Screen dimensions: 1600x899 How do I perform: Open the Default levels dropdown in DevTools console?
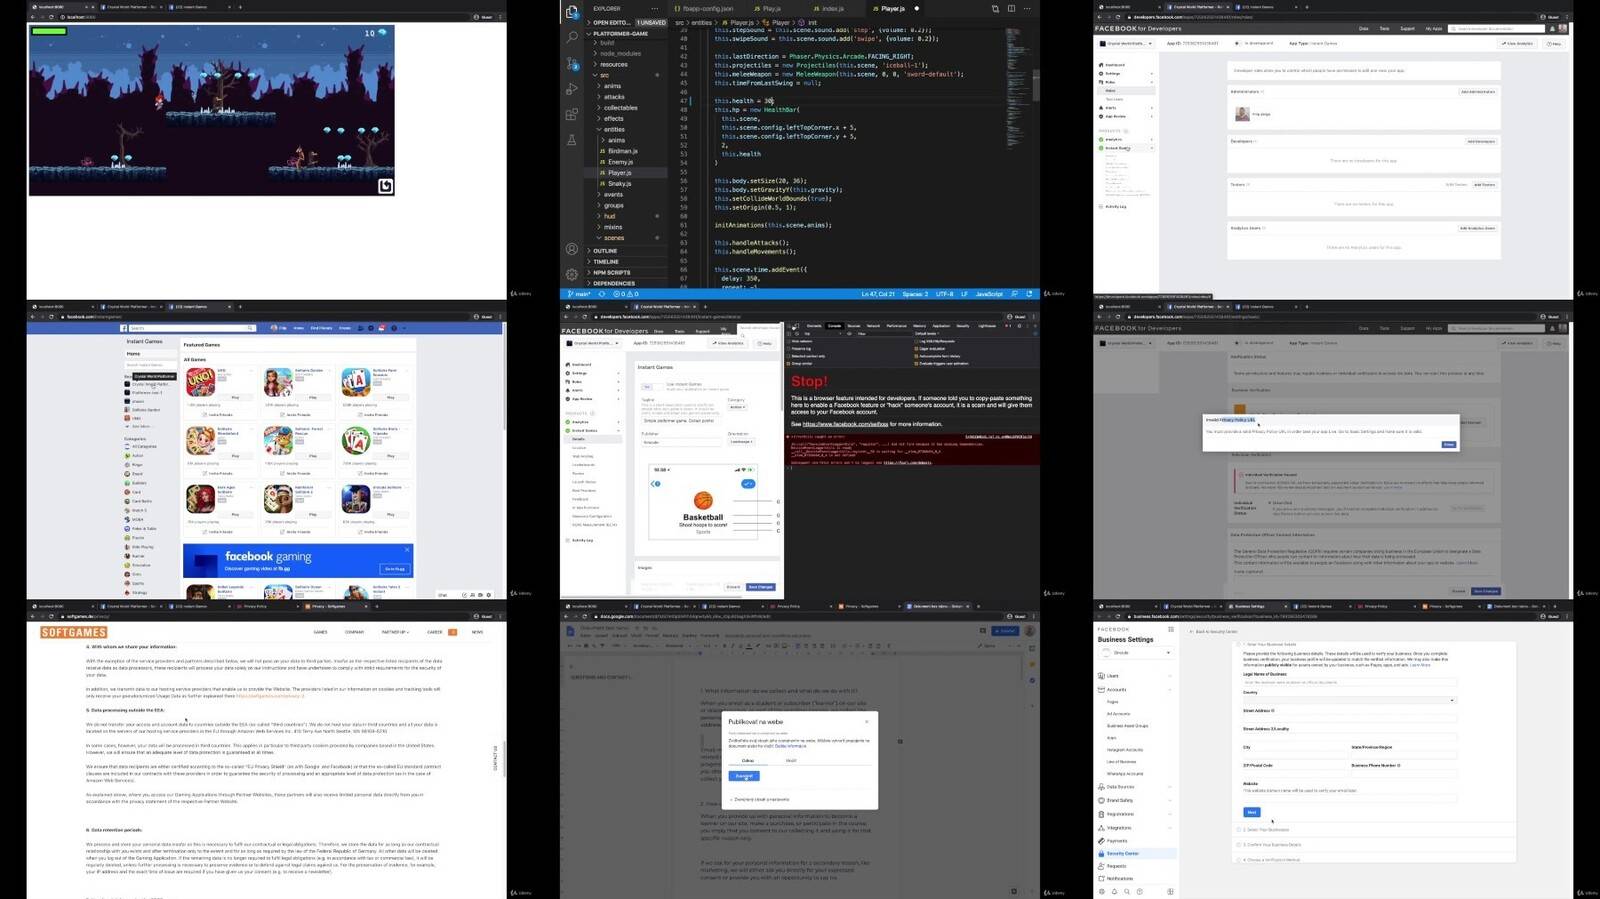point(928,333)
